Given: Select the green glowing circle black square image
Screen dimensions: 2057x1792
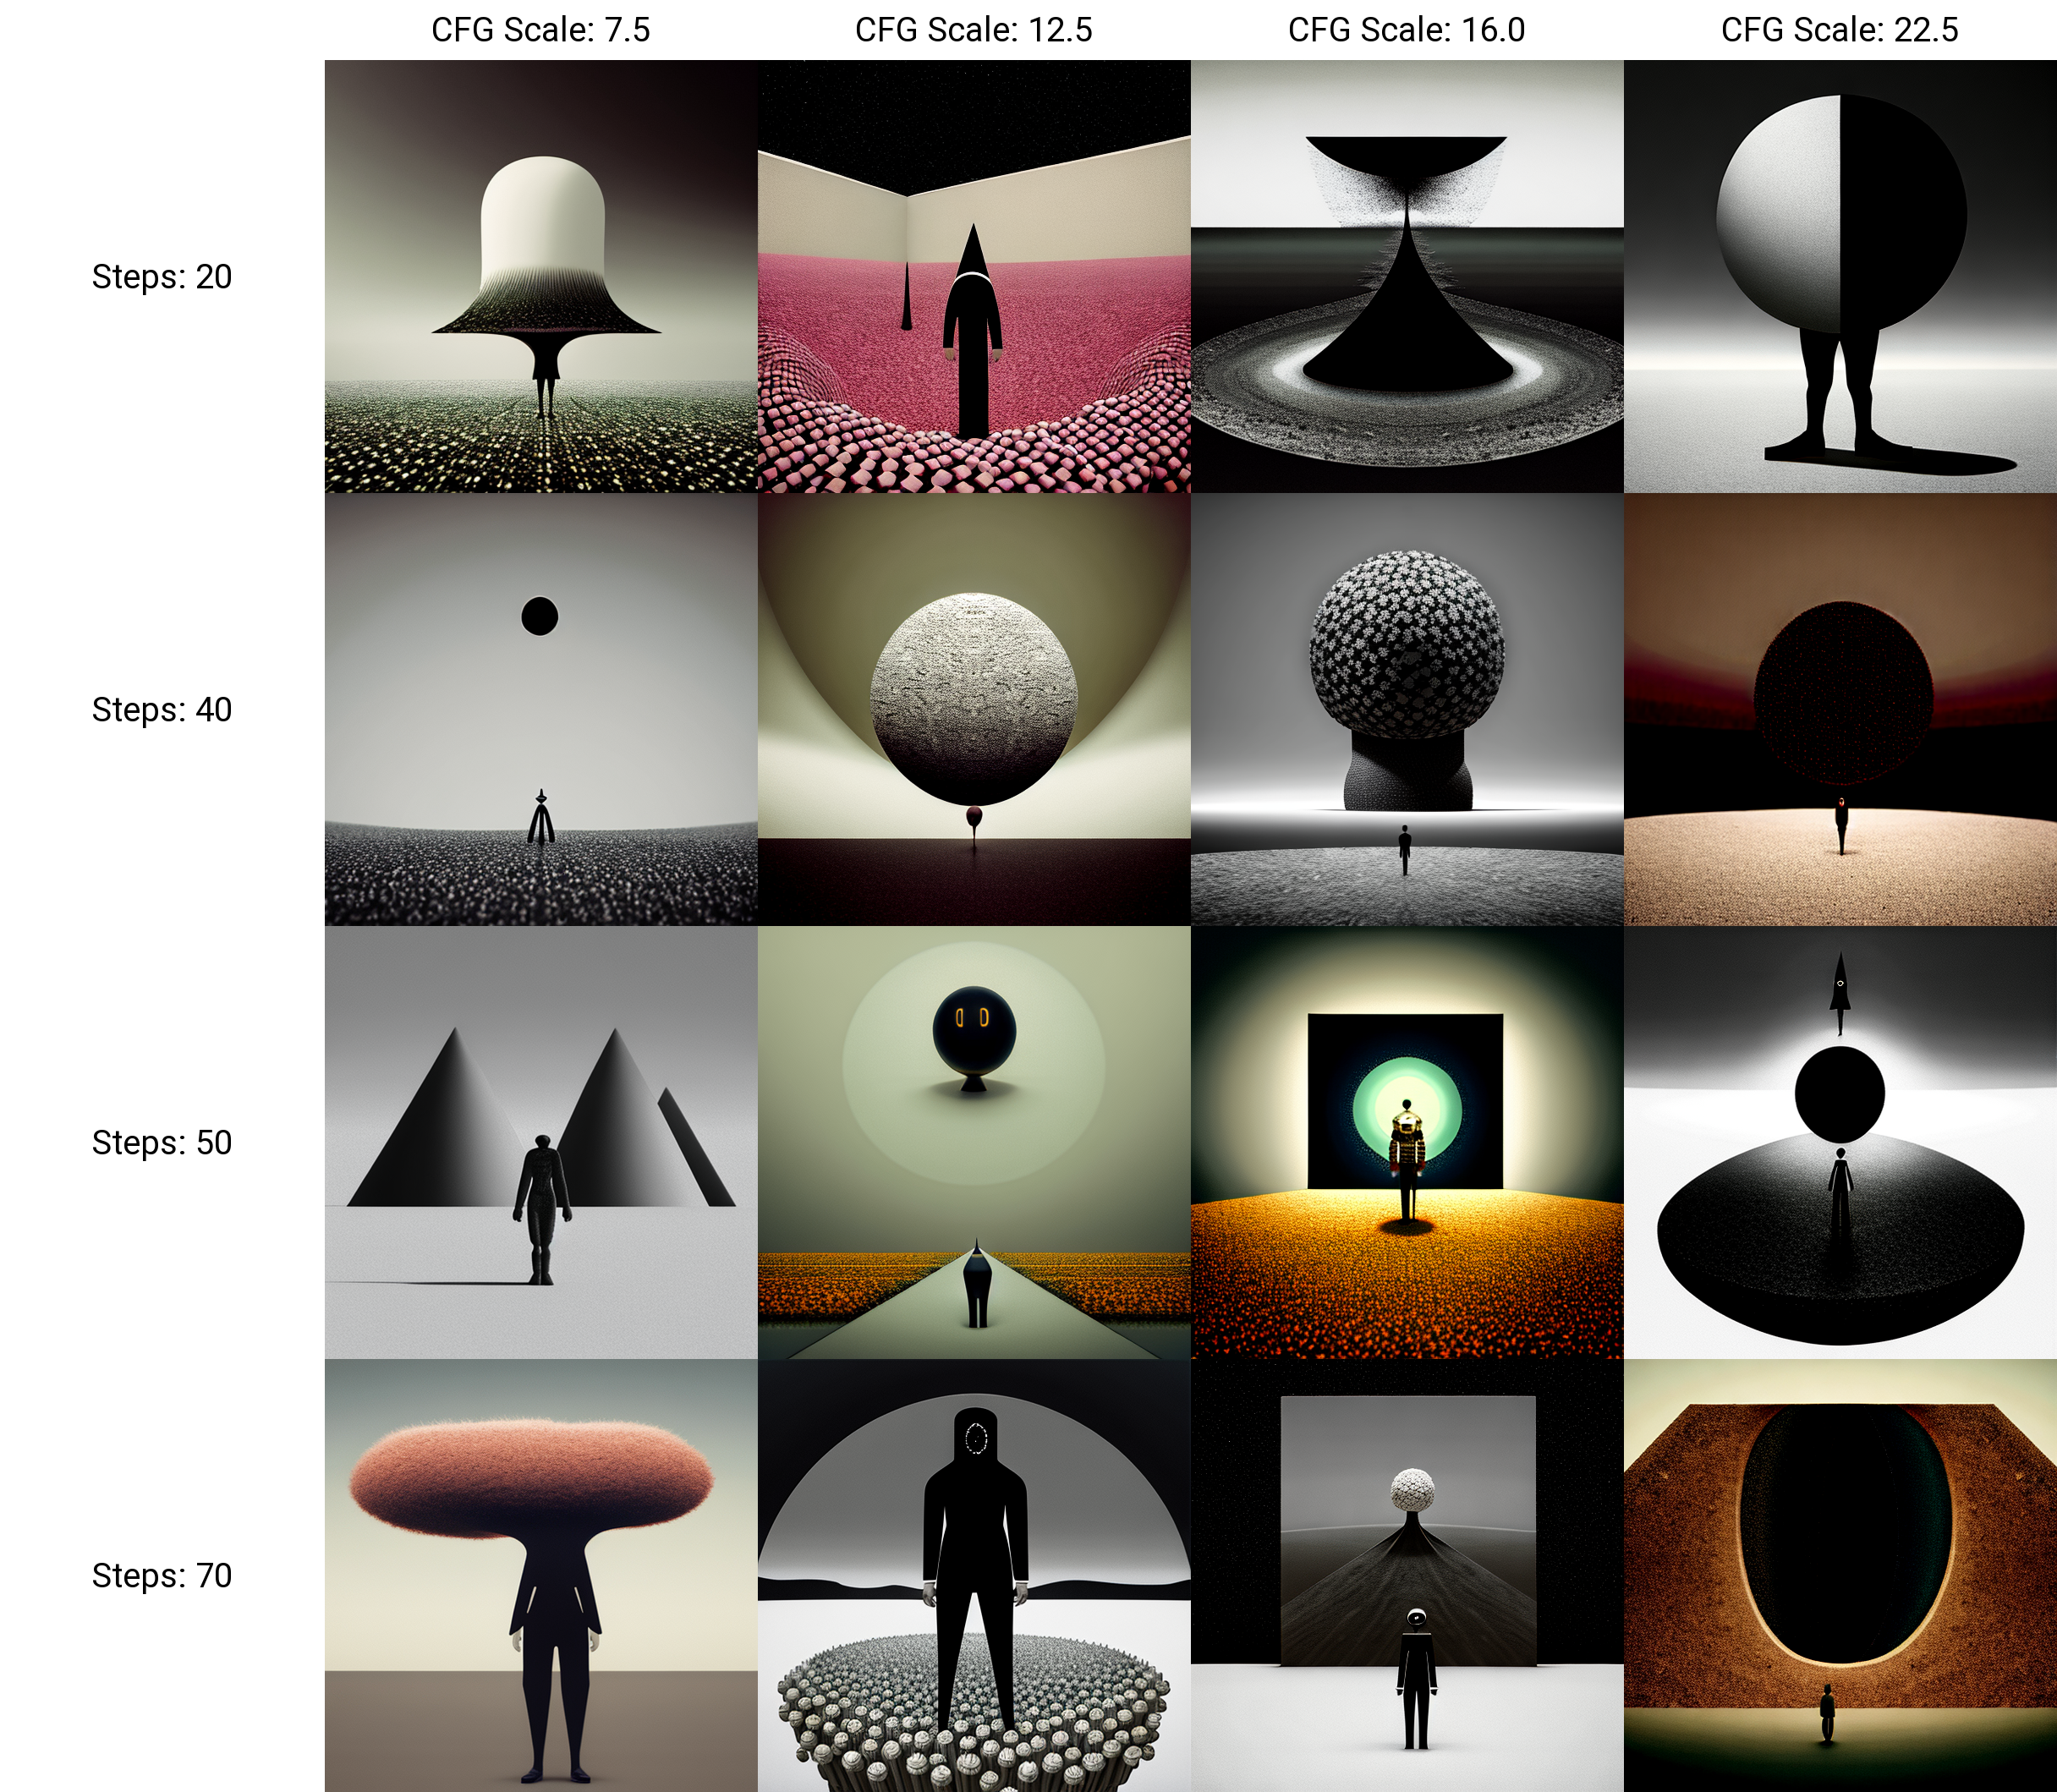Looking at the screenshot, I should (1406, 1142).
